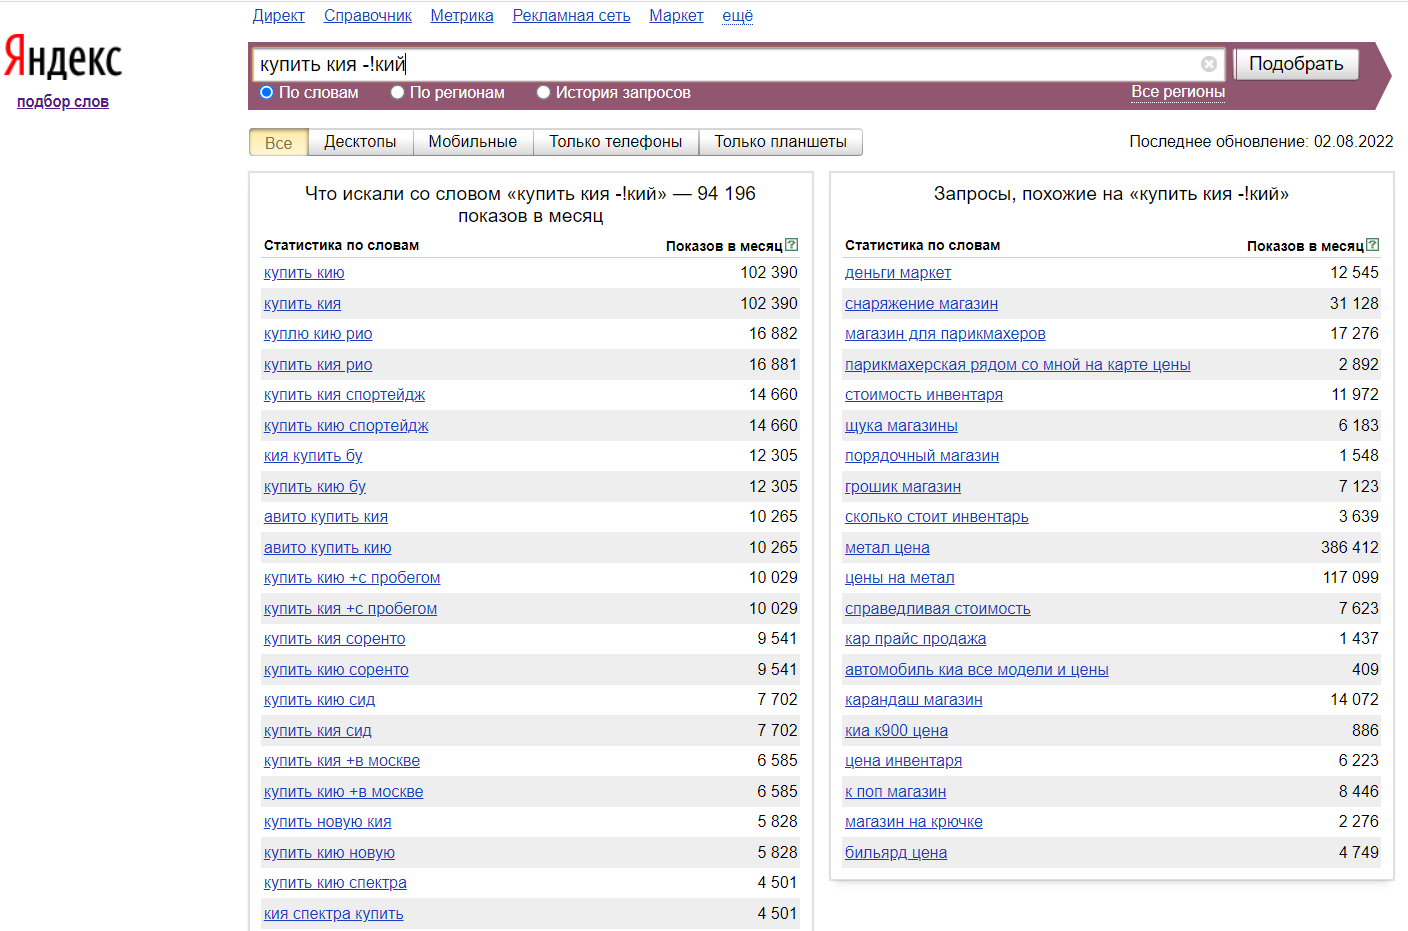Click the Yandex logo
The width and height of the screenshot is (1408, 931).
click(x=63, y=57)
